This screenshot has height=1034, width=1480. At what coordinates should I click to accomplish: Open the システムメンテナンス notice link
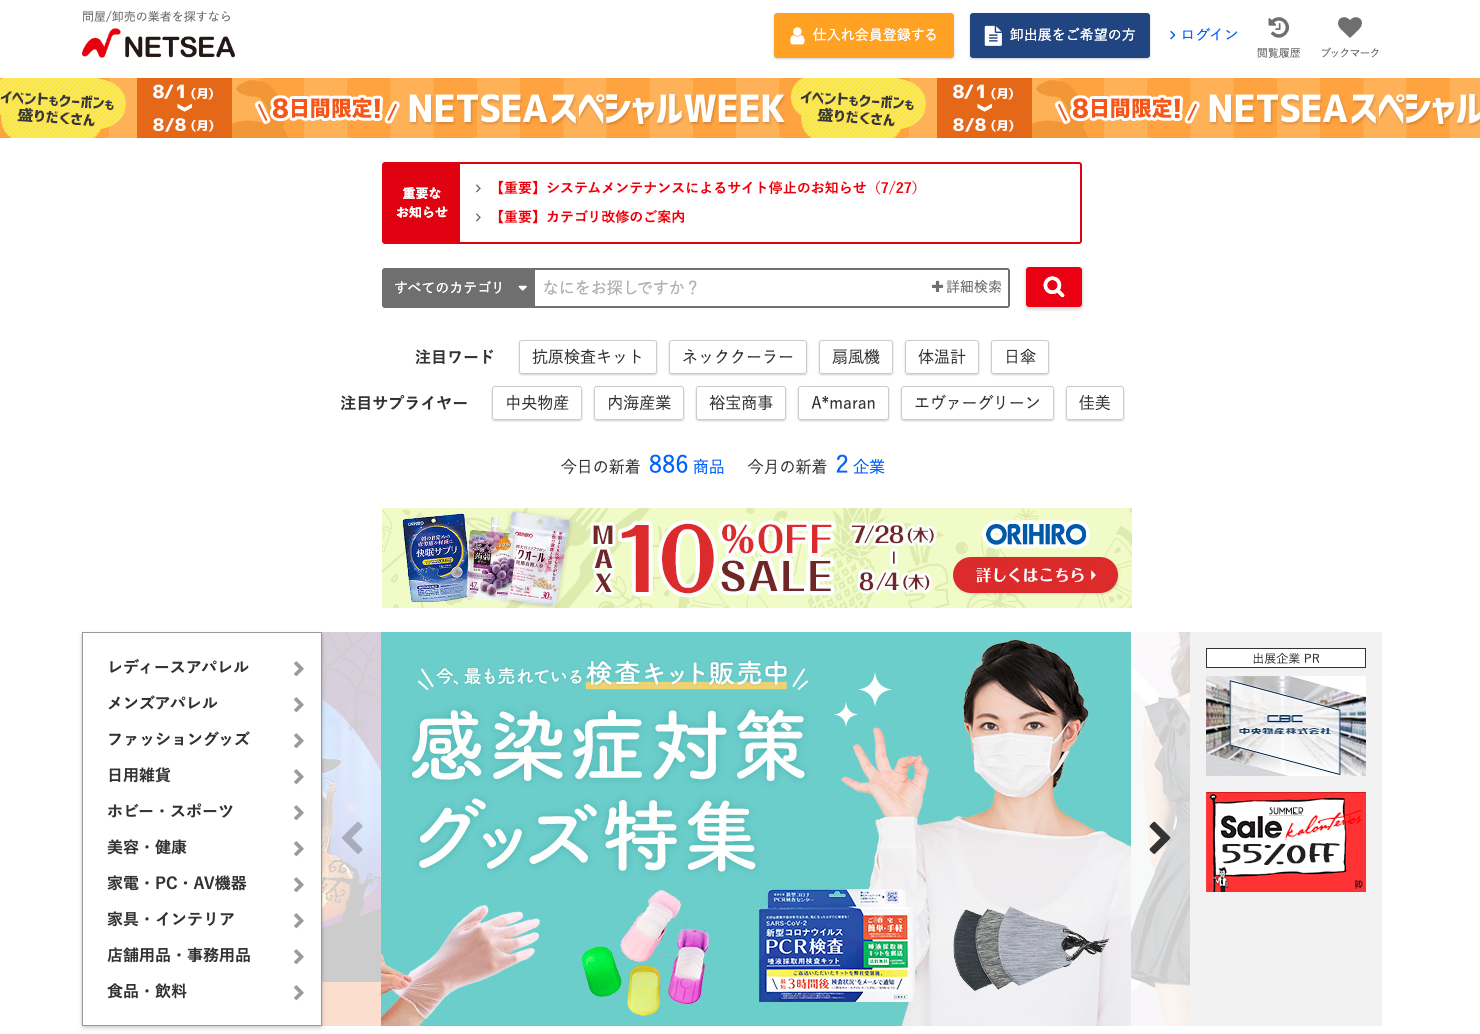[x=706, y=188]
